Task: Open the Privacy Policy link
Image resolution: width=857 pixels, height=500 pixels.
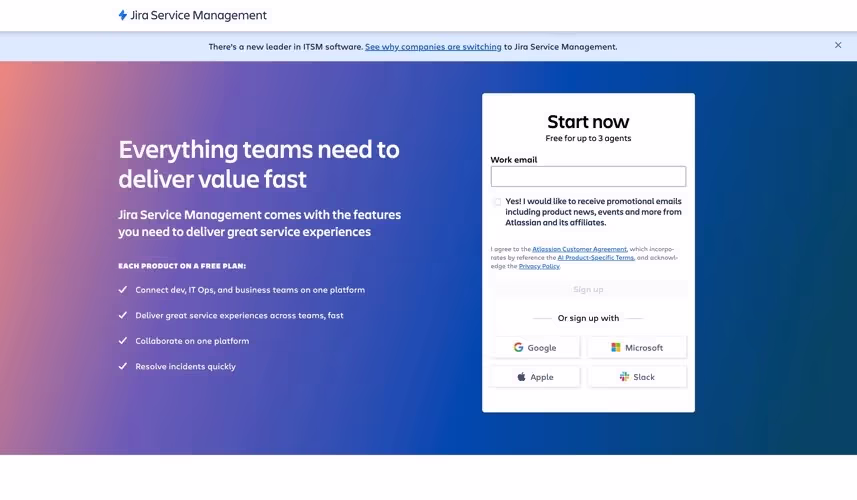Action: point(539,266)
